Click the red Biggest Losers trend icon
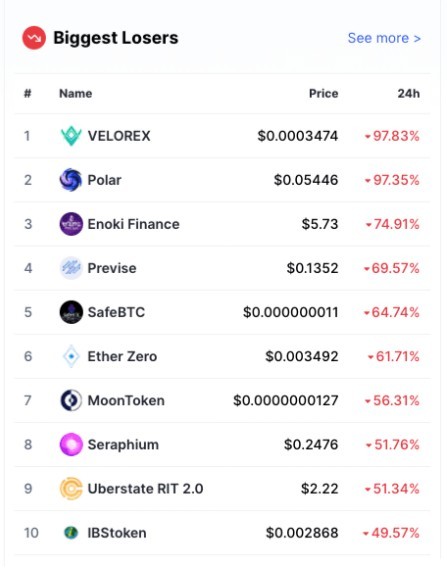This screenshot has width=447, height=581. (34, 37)
